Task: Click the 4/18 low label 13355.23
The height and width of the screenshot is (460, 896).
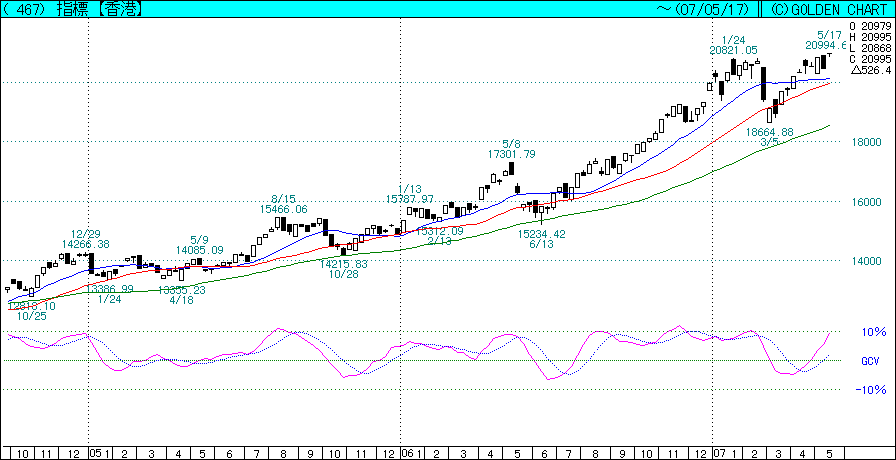Action: pos(181,290)
